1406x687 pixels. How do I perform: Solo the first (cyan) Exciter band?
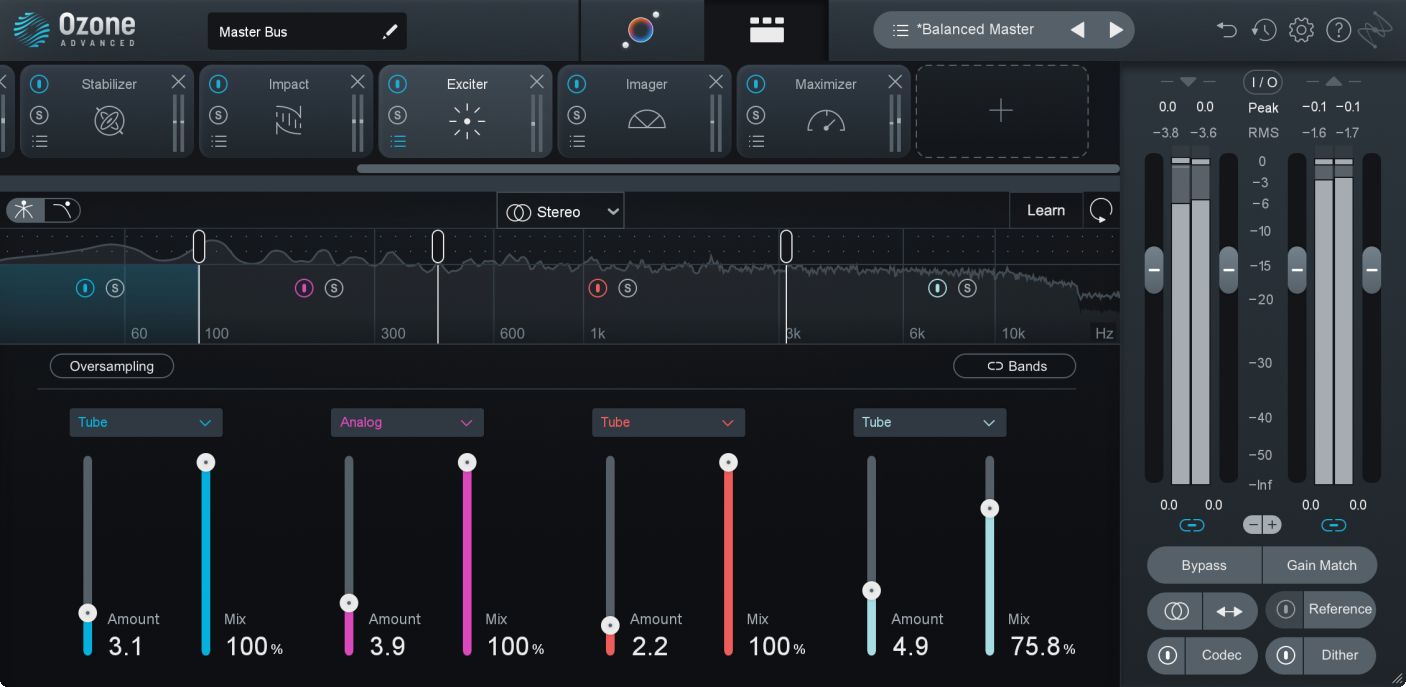(x=115, y=288)
